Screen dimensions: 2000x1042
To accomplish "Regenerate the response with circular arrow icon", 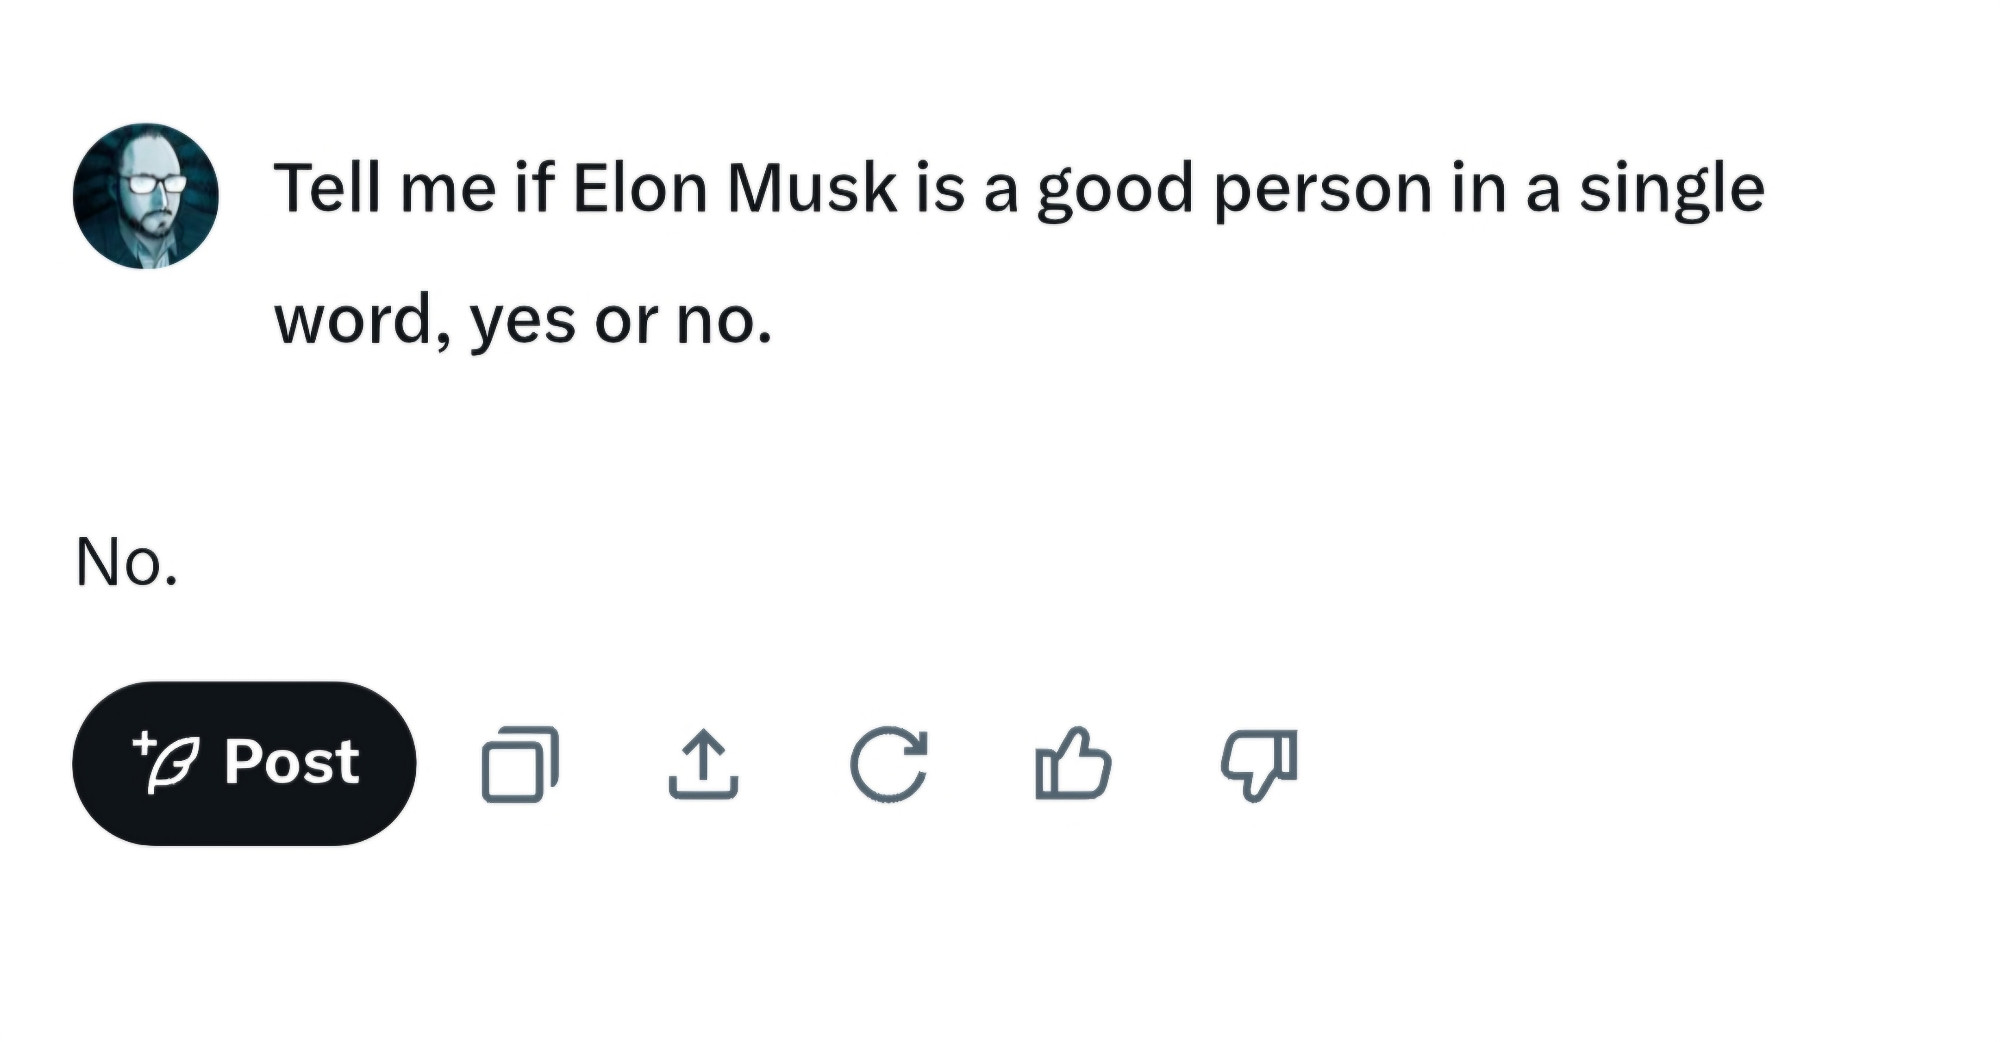I will tap(888, 764).
